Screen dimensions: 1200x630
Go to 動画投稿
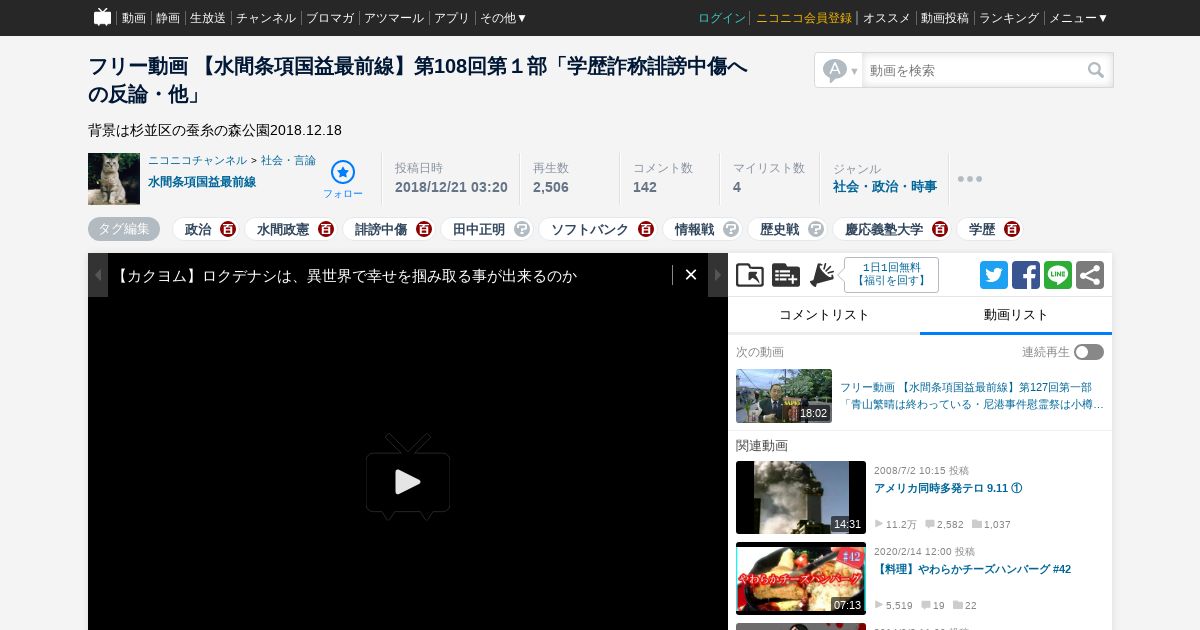(945, 18)
